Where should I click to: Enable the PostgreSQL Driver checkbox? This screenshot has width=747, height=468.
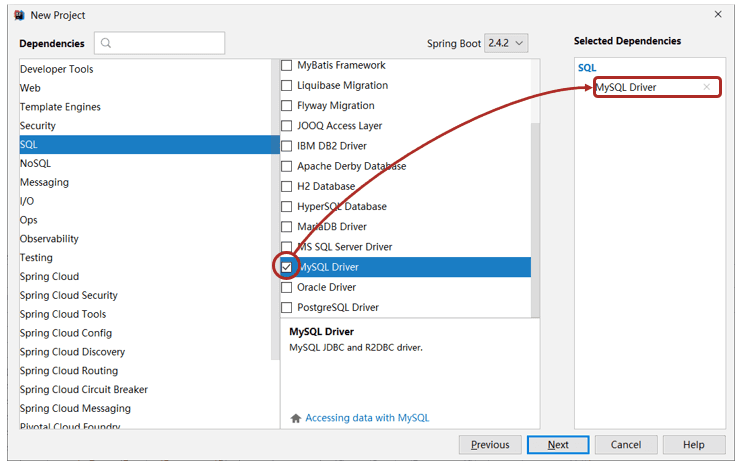287,307
